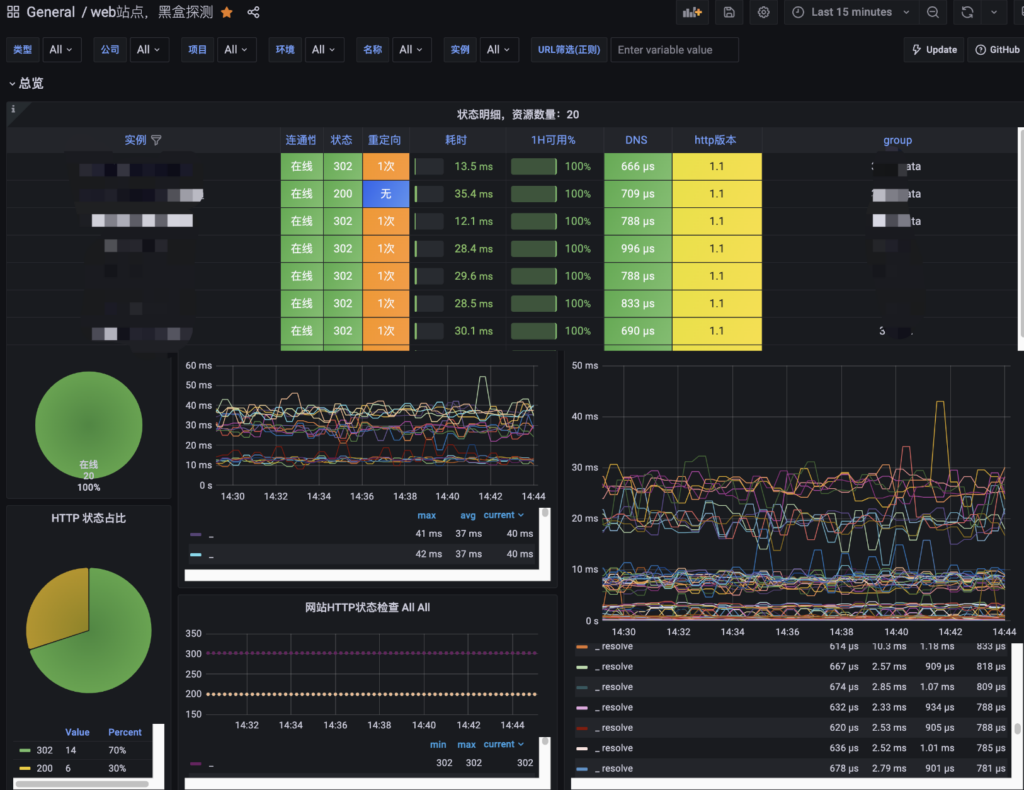This screenshot has width=1024, height=790.
Task: Refresh the dashboard
Action: coord(967,12)
